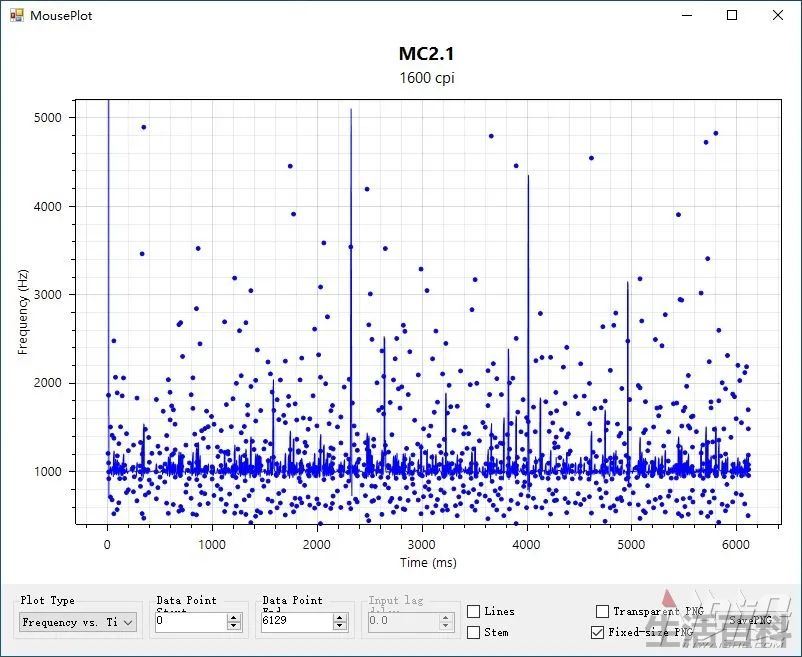The height and width of the screenshot is (657, 802).
Task: Decrease Data Point Start with down arrow
Action: tap(234, 626)
